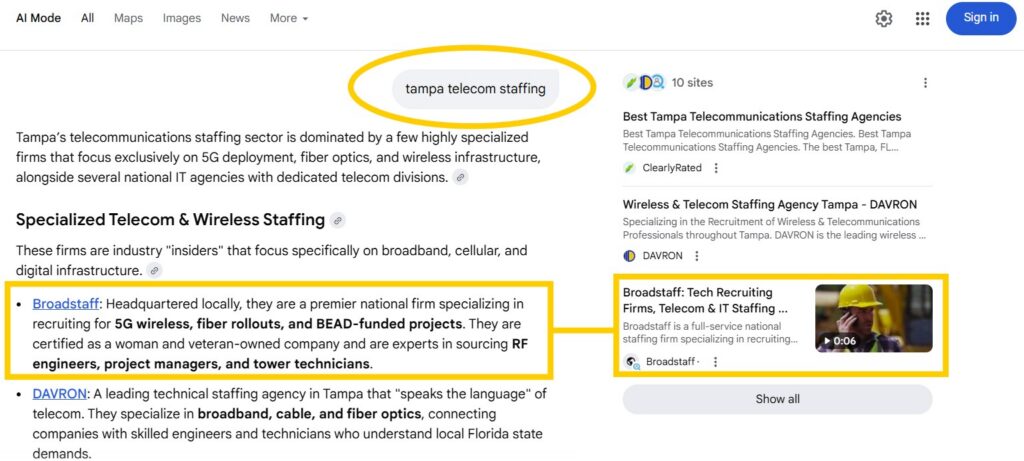Open Google Settings gear icon

(x=884, y=18)
